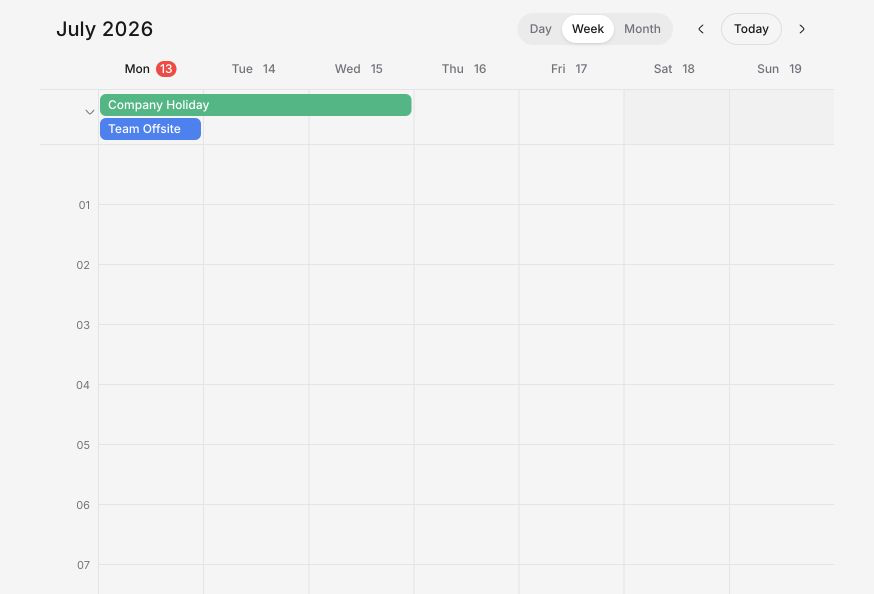Viewport: 874px width, 594px height.
Task: Click the July 2026 title
Action: (104, 29)
